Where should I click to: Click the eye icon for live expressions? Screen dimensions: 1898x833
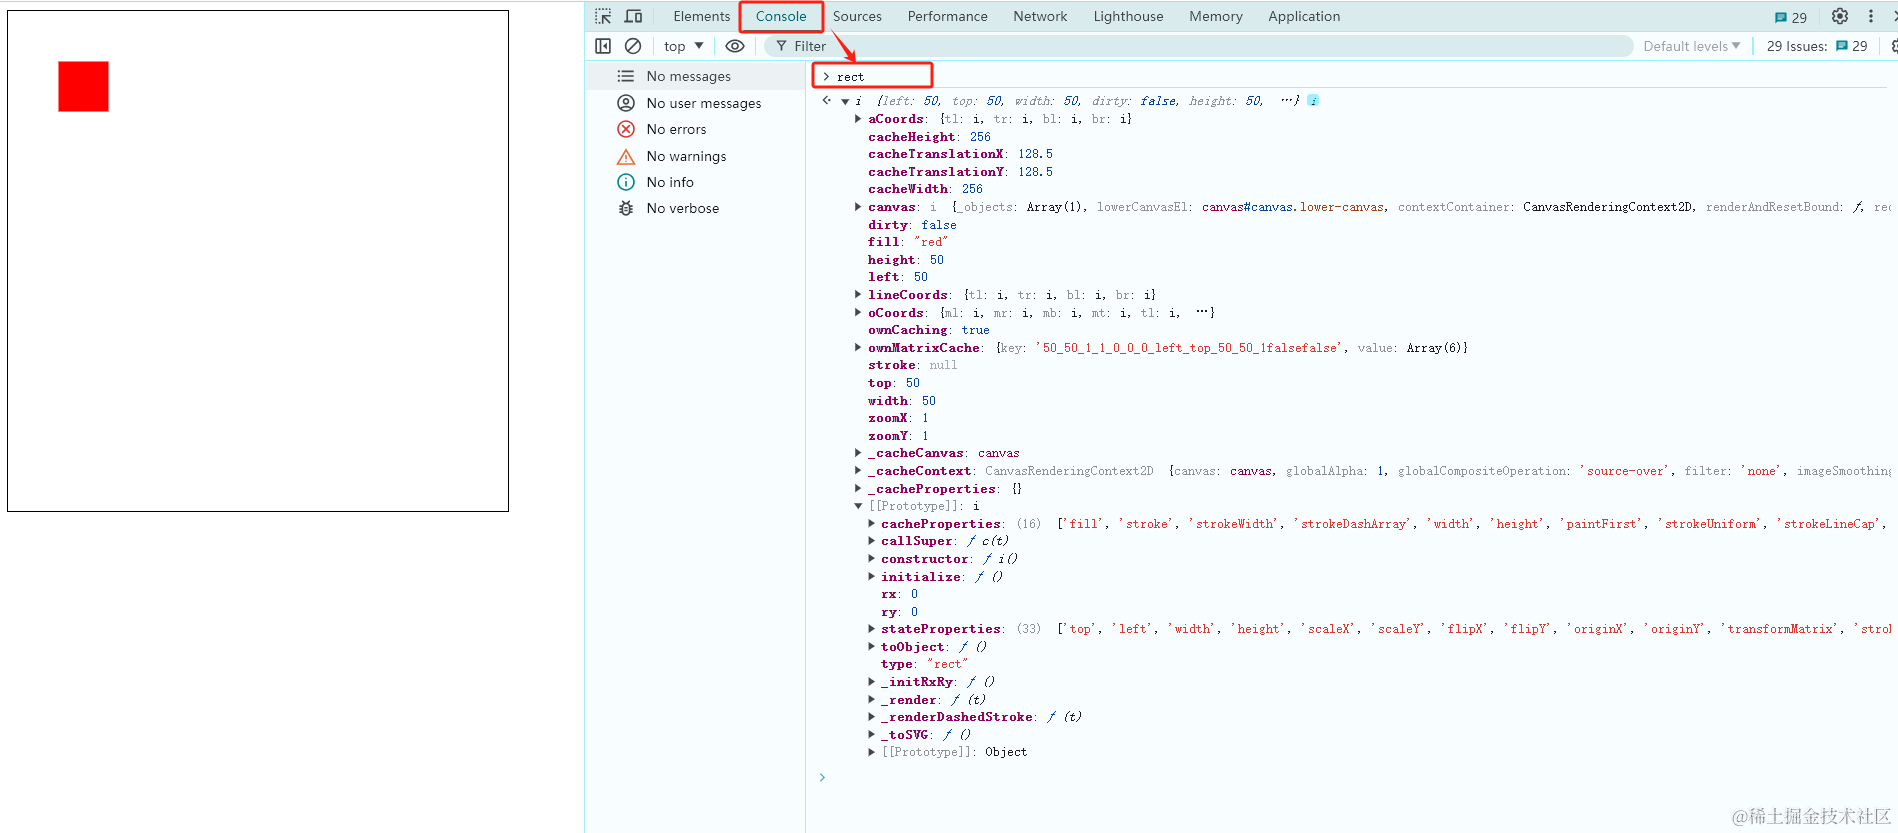tap(735, 46)
